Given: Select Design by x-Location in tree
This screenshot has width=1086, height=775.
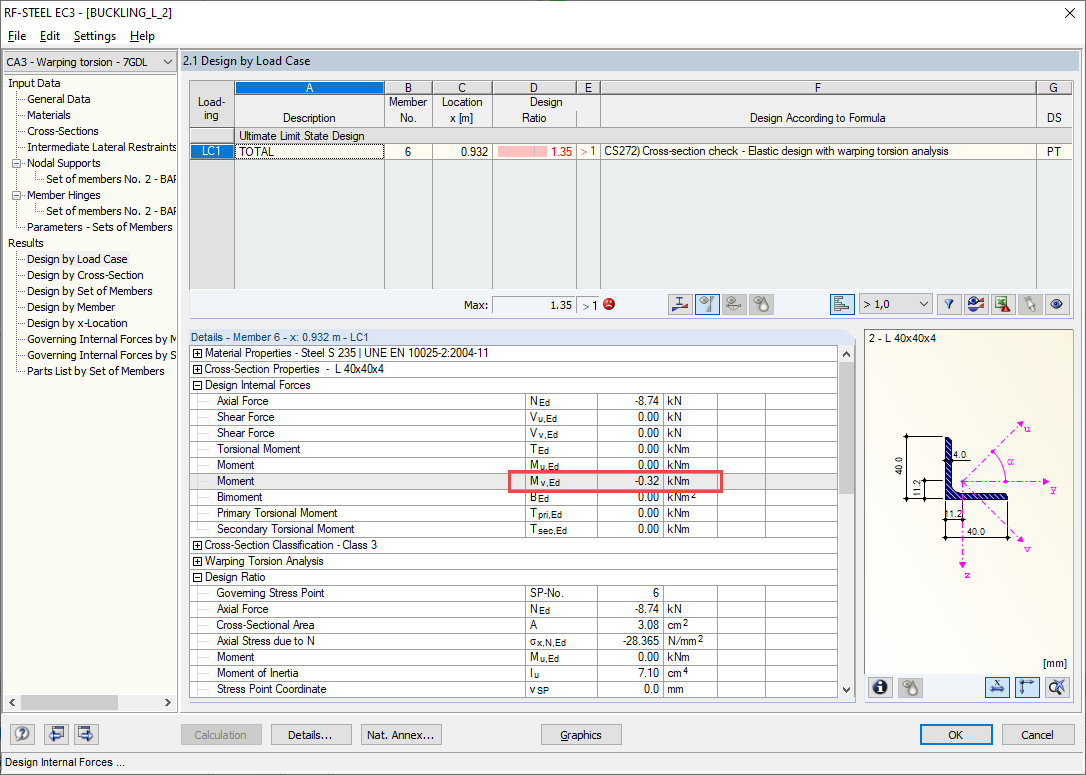Looking at the screenshot, I should point(77,323).
